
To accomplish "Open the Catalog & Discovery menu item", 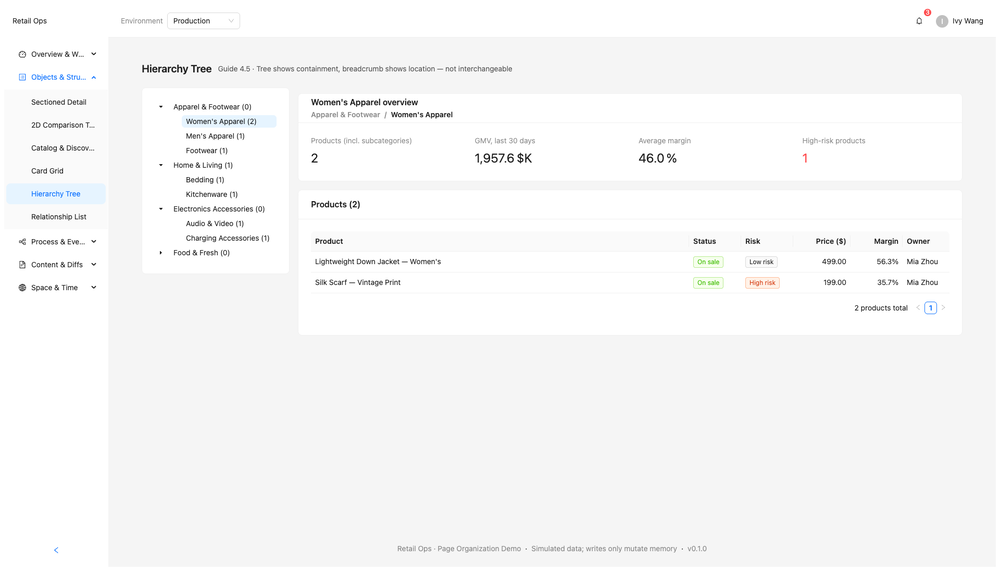I will 56,148.
